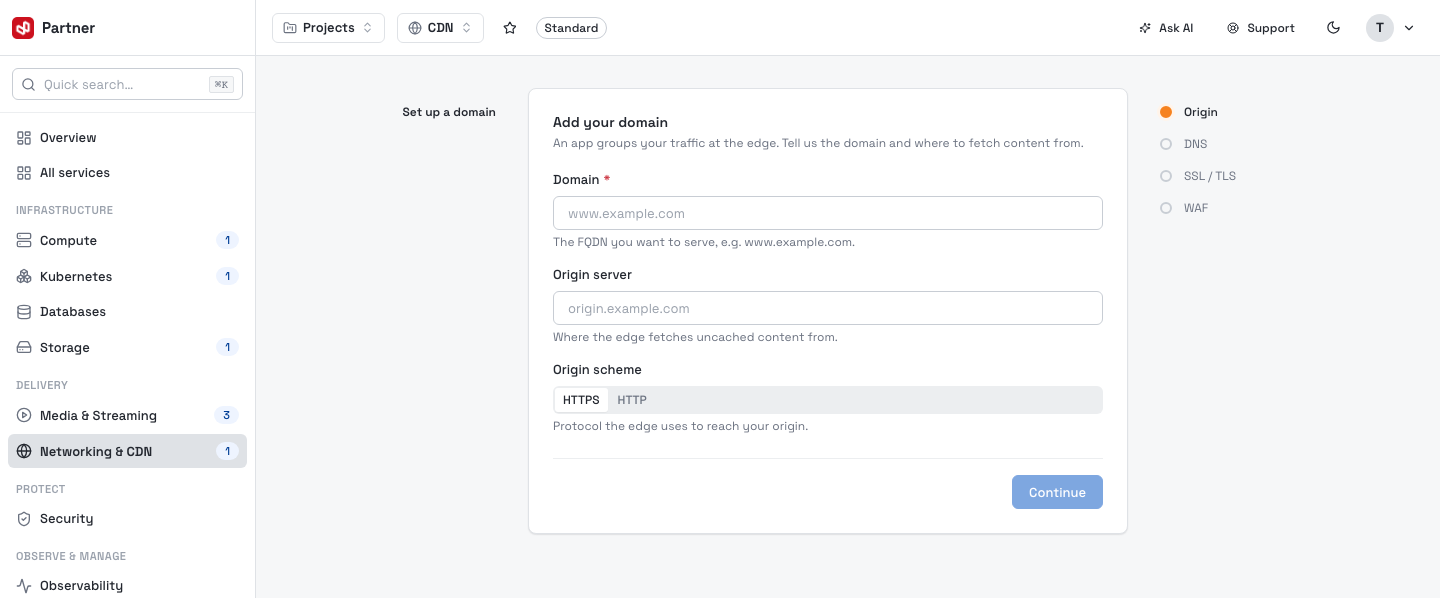
Task: Click the DELIVERY section header
Action: (42, 385)
